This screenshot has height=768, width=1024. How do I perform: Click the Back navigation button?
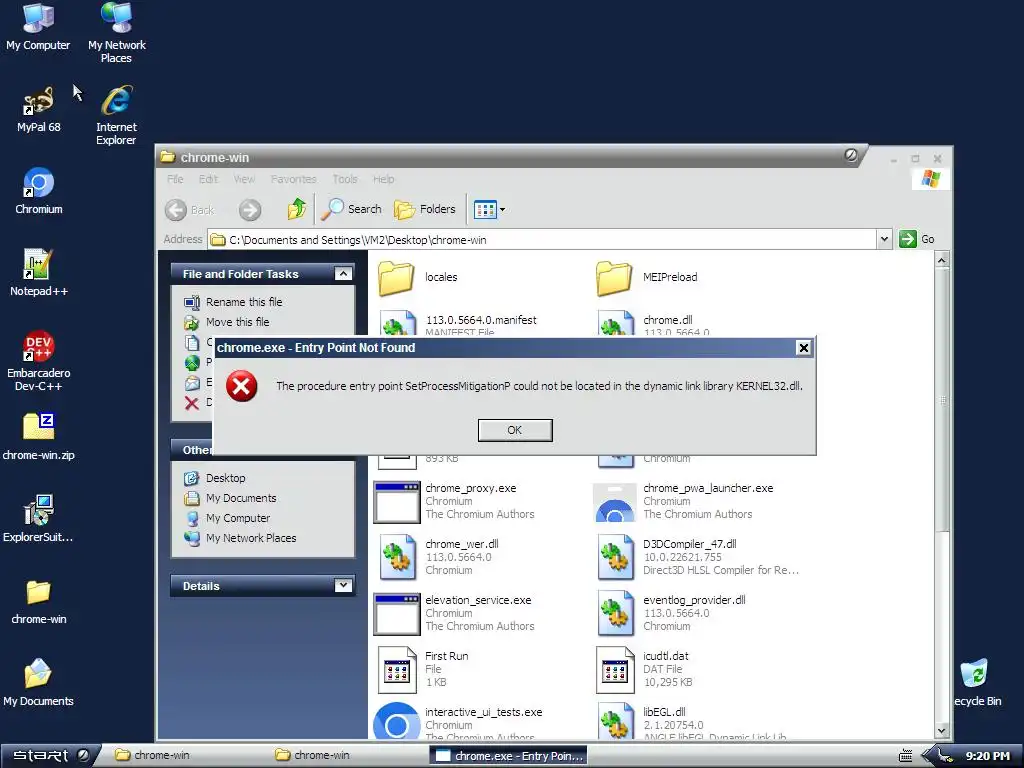[190, 210]
